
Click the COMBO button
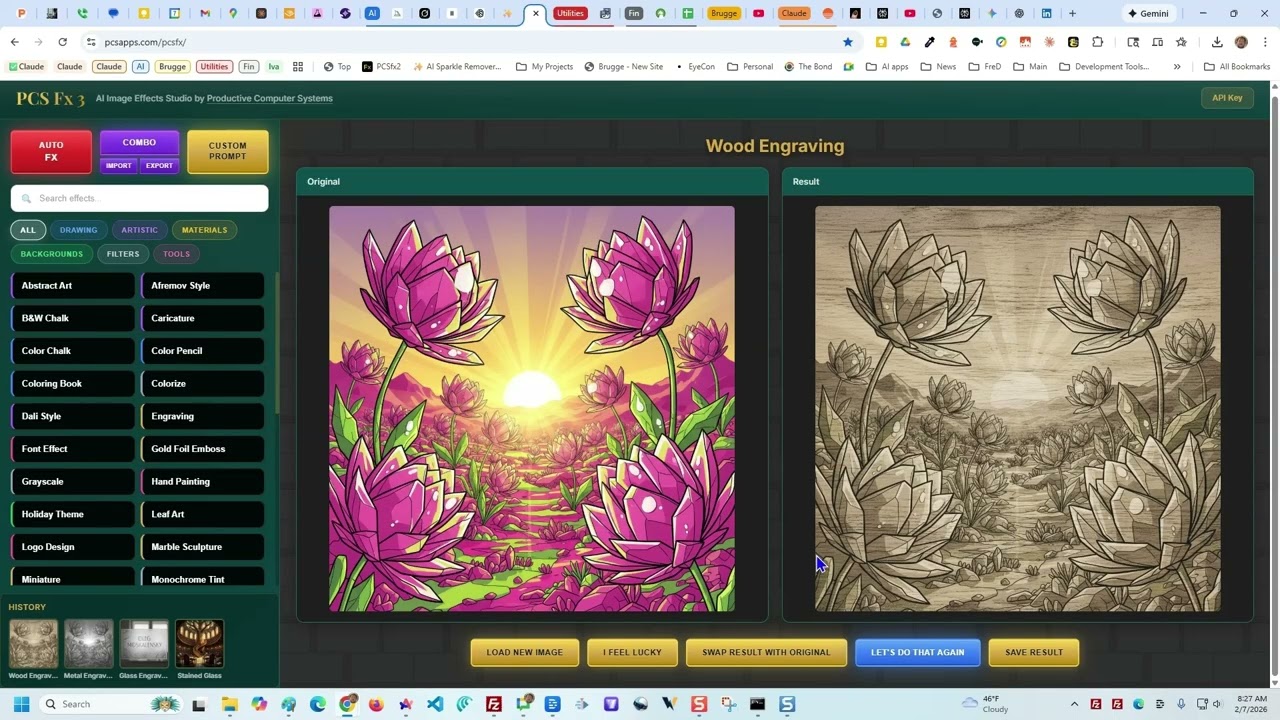point(139,143)
